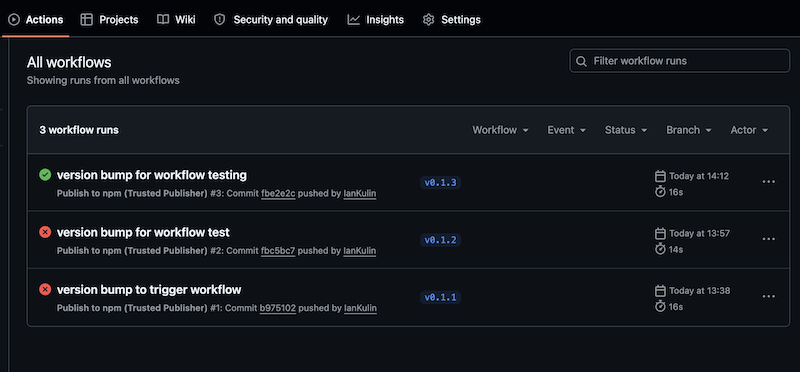
Task: Open repository Settings tab
Action: tap(452, 20)
